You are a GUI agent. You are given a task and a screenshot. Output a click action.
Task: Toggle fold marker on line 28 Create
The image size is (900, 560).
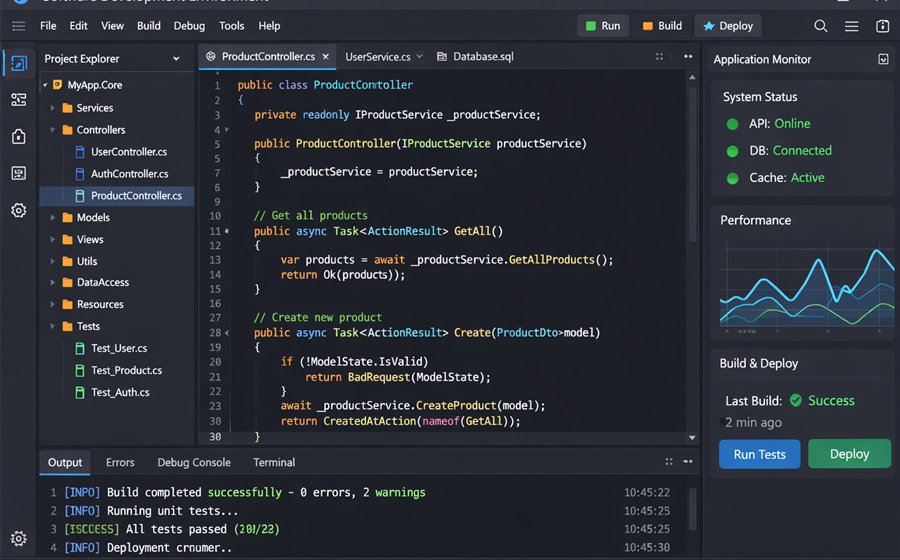[x=227, y=333]
